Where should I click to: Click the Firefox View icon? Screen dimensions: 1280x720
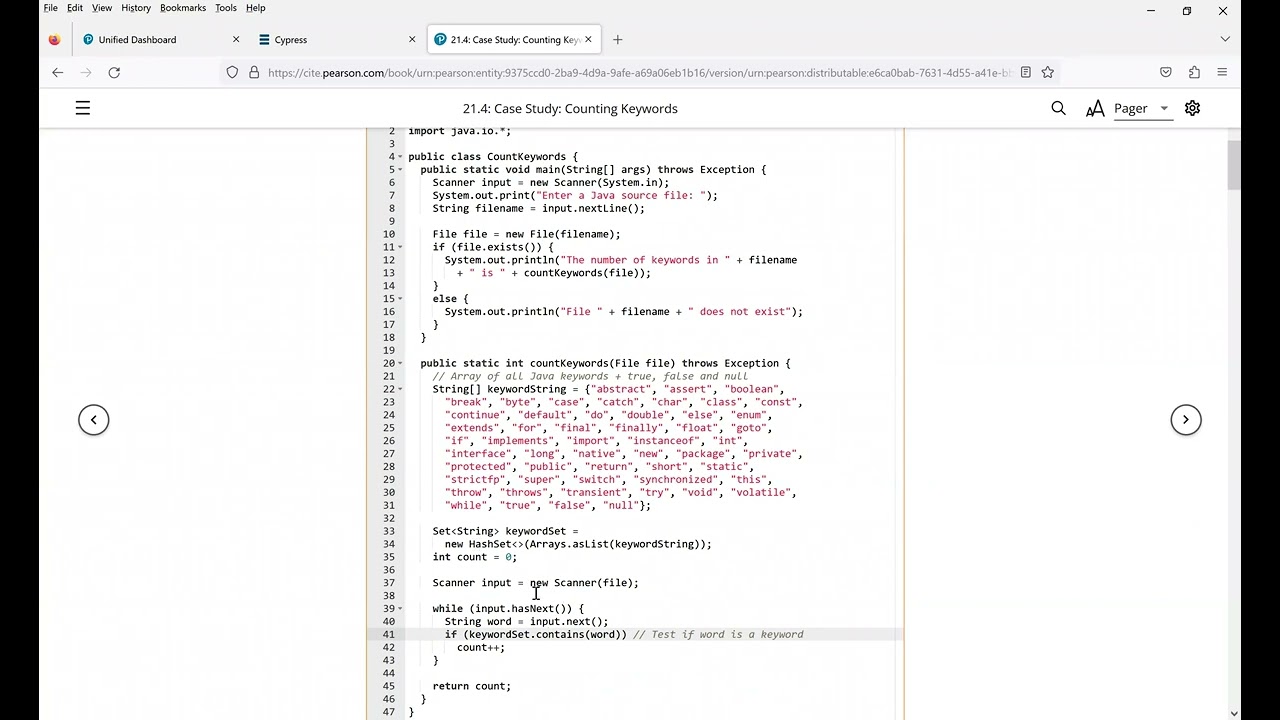(x=54, y=40)
